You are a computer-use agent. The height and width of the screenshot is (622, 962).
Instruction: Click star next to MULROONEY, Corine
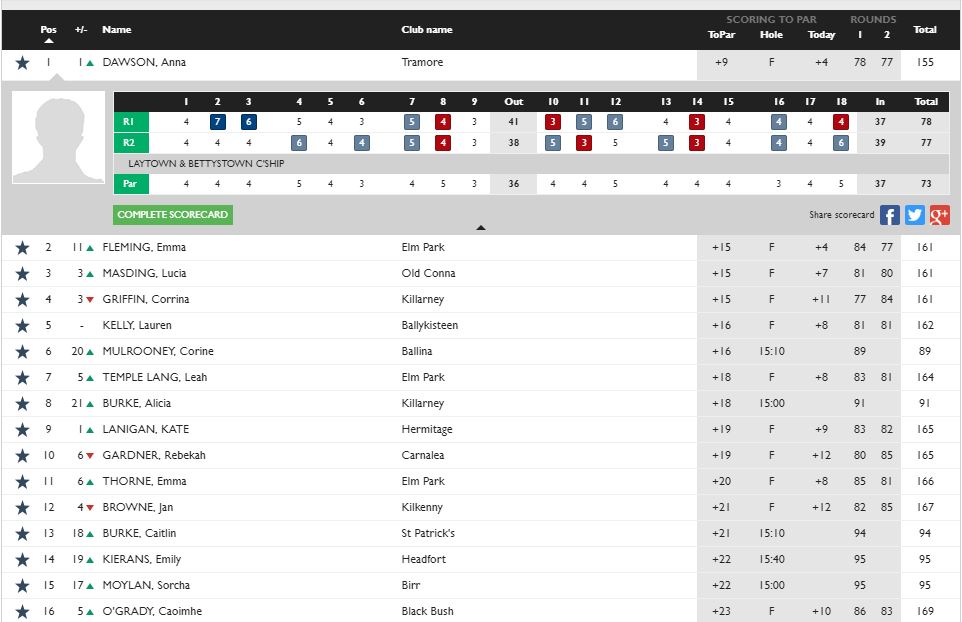(x=22, y=352)
